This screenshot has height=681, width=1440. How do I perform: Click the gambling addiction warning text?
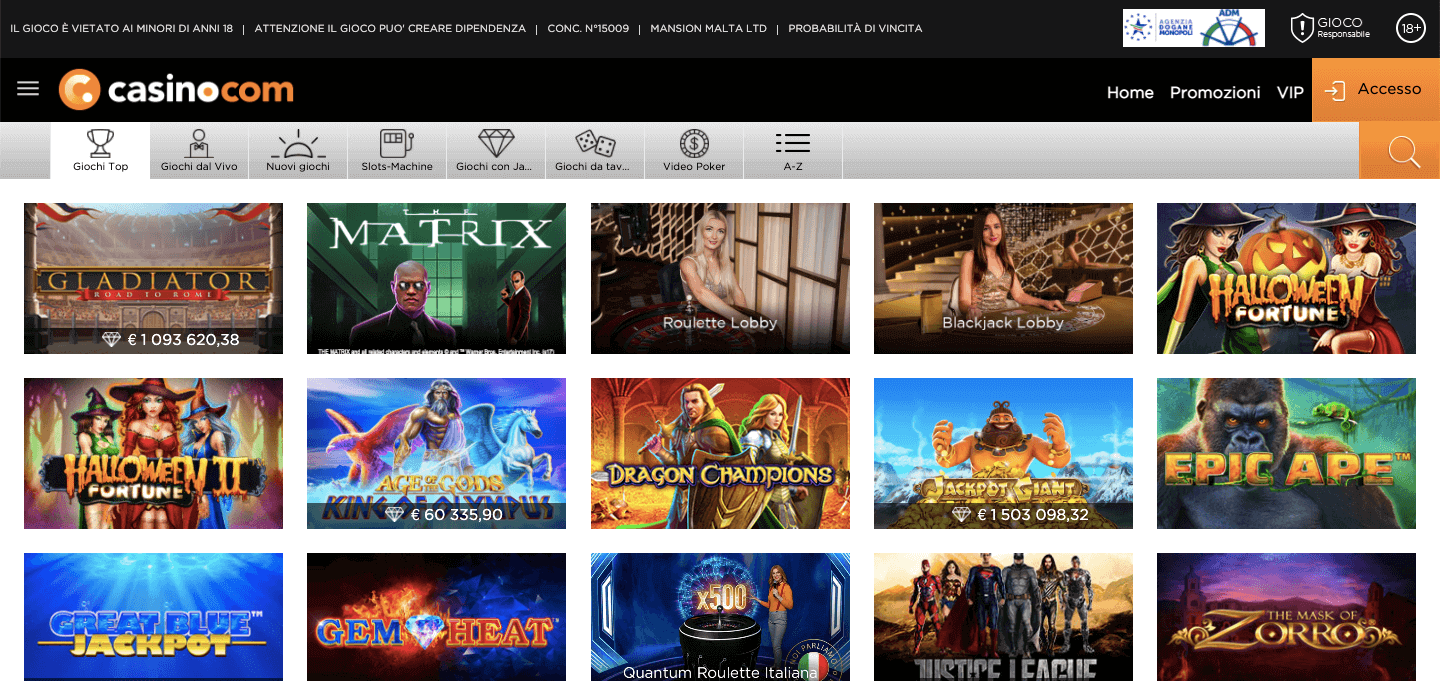pyautogui.click(x=390, y=28)
